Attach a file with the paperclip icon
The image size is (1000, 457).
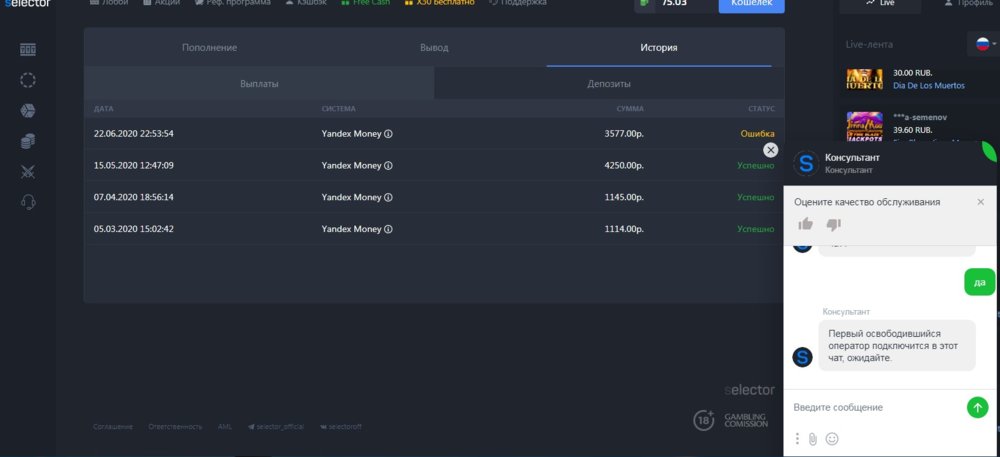812,439
